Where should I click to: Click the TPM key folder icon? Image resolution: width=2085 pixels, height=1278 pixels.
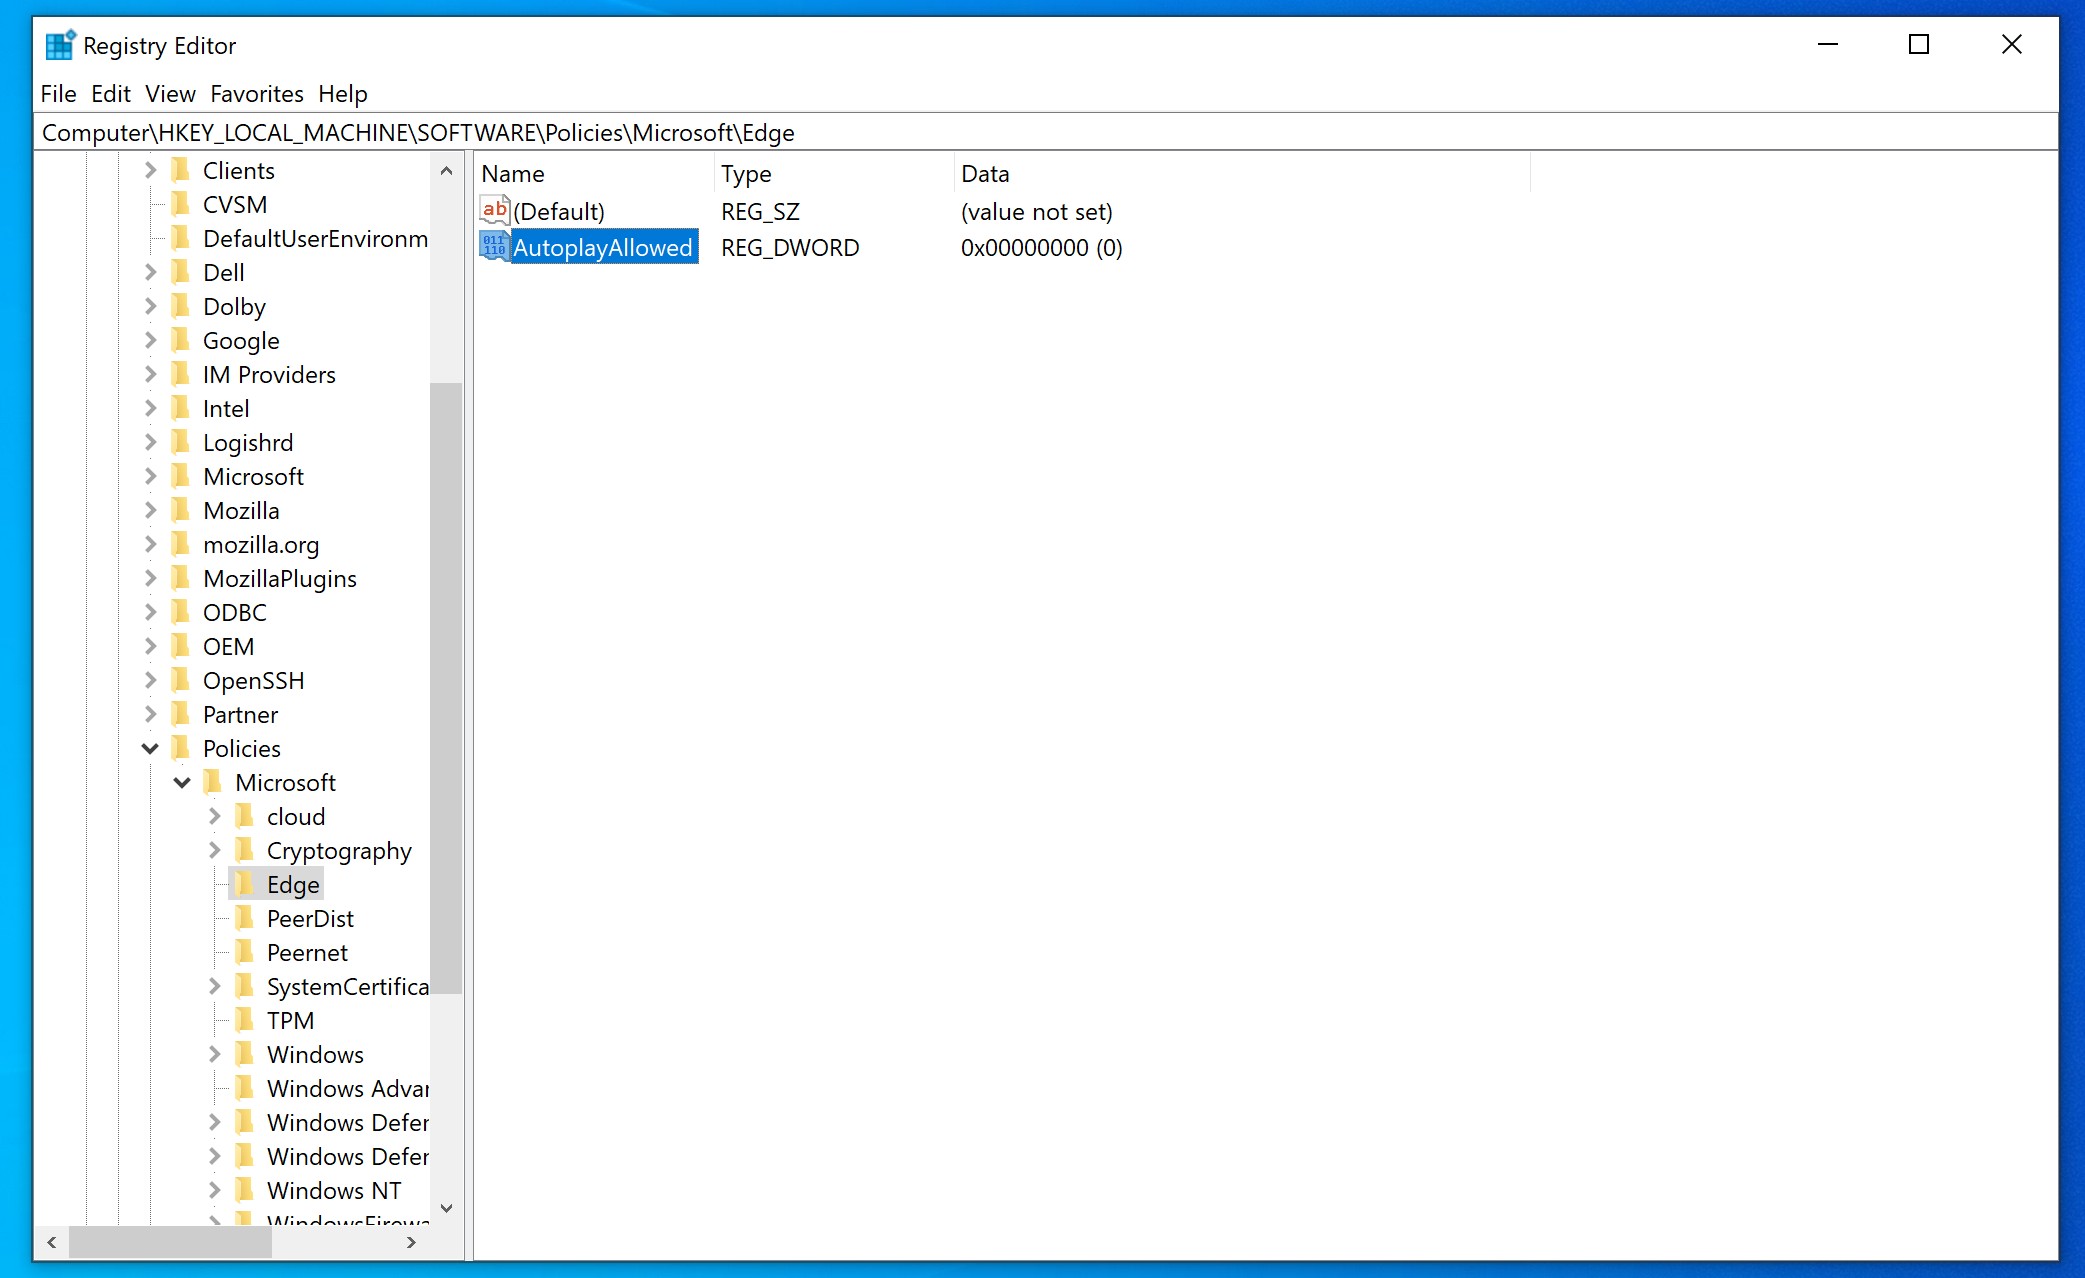tap(245, 1020)
